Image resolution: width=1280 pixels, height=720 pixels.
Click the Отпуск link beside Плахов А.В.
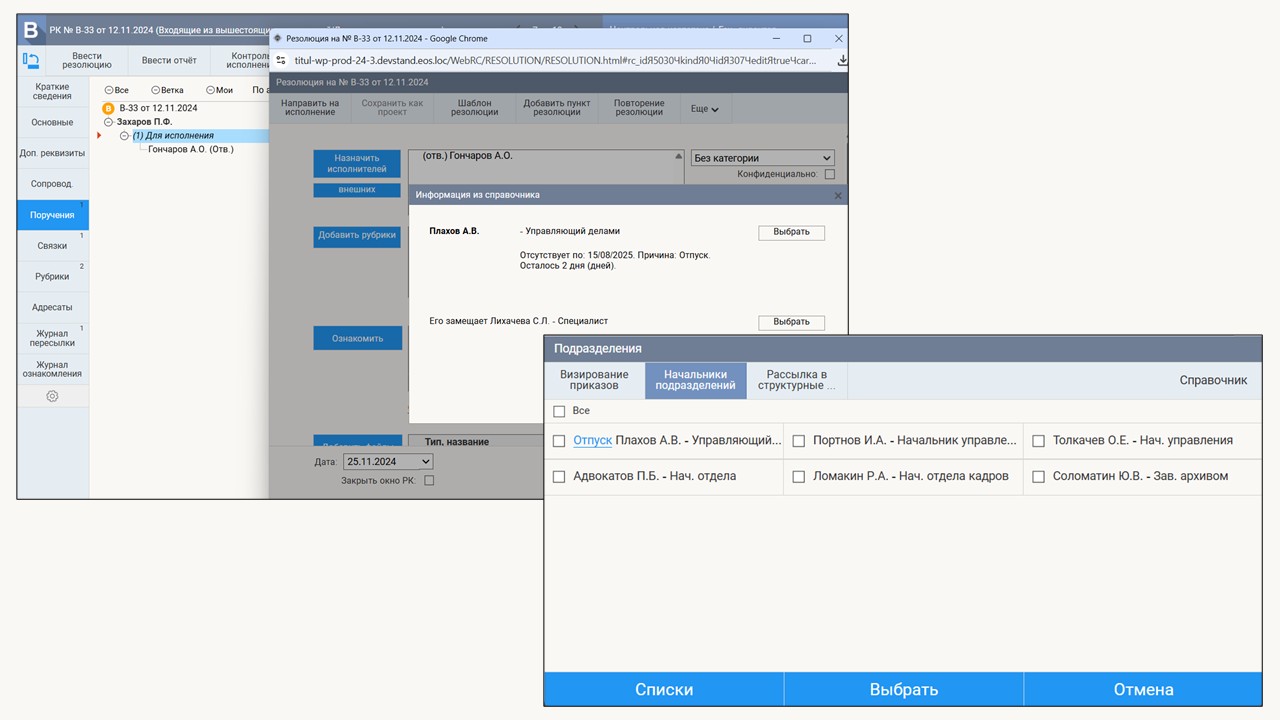(x=592, y=441)
